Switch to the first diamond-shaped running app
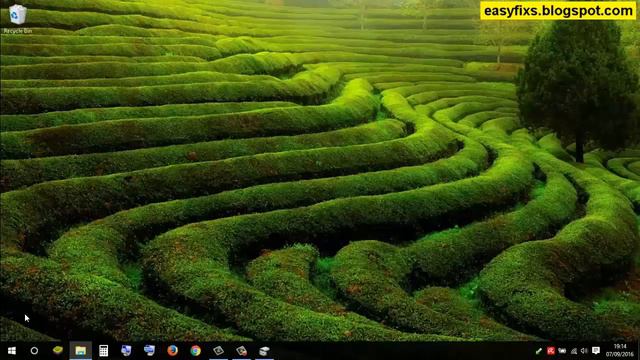The height and width of the screenshot is (360, 640). tap(218, 351)
